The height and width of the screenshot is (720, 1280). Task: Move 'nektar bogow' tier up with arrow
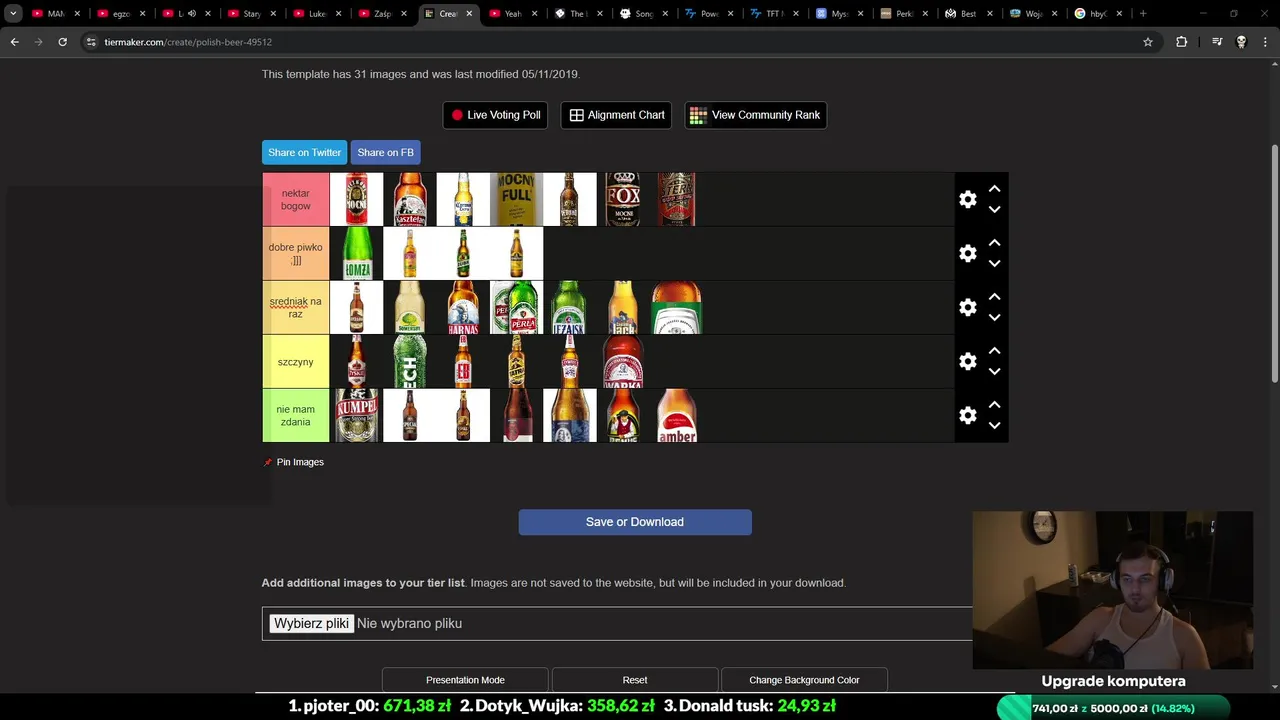coord(994,188)
